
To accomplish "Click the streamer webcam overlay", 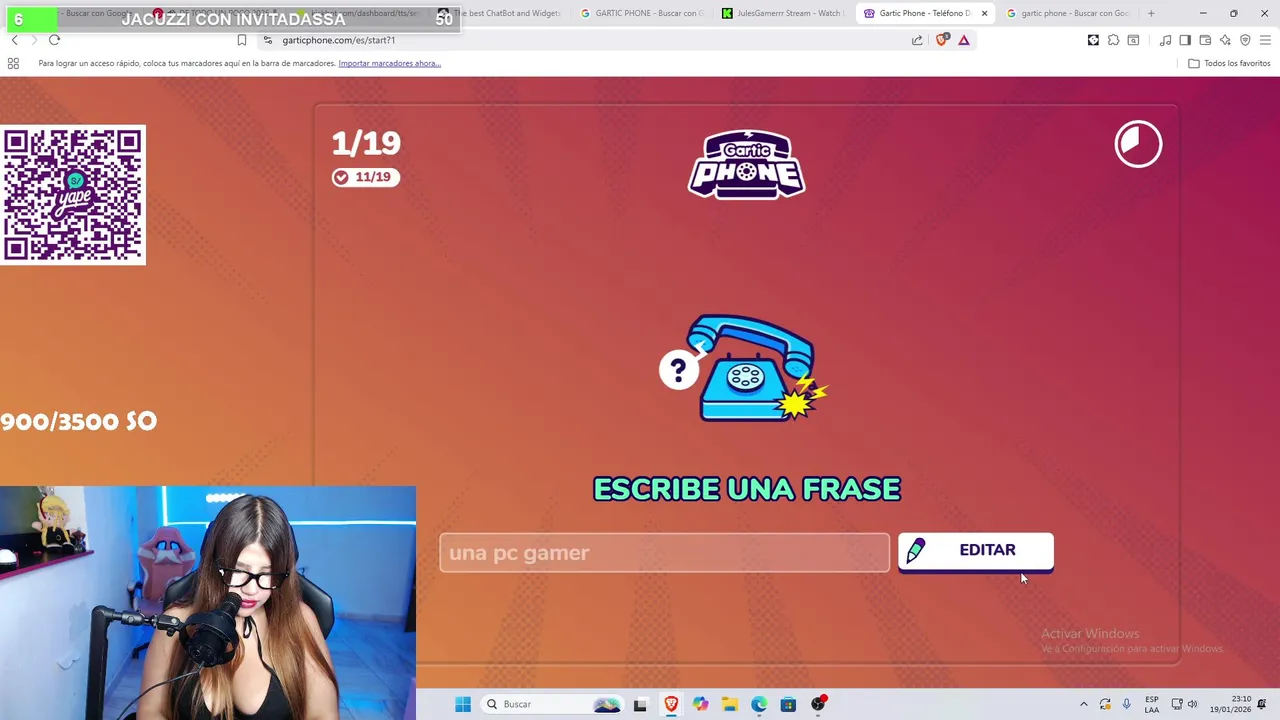I will (x=208, y=603).
